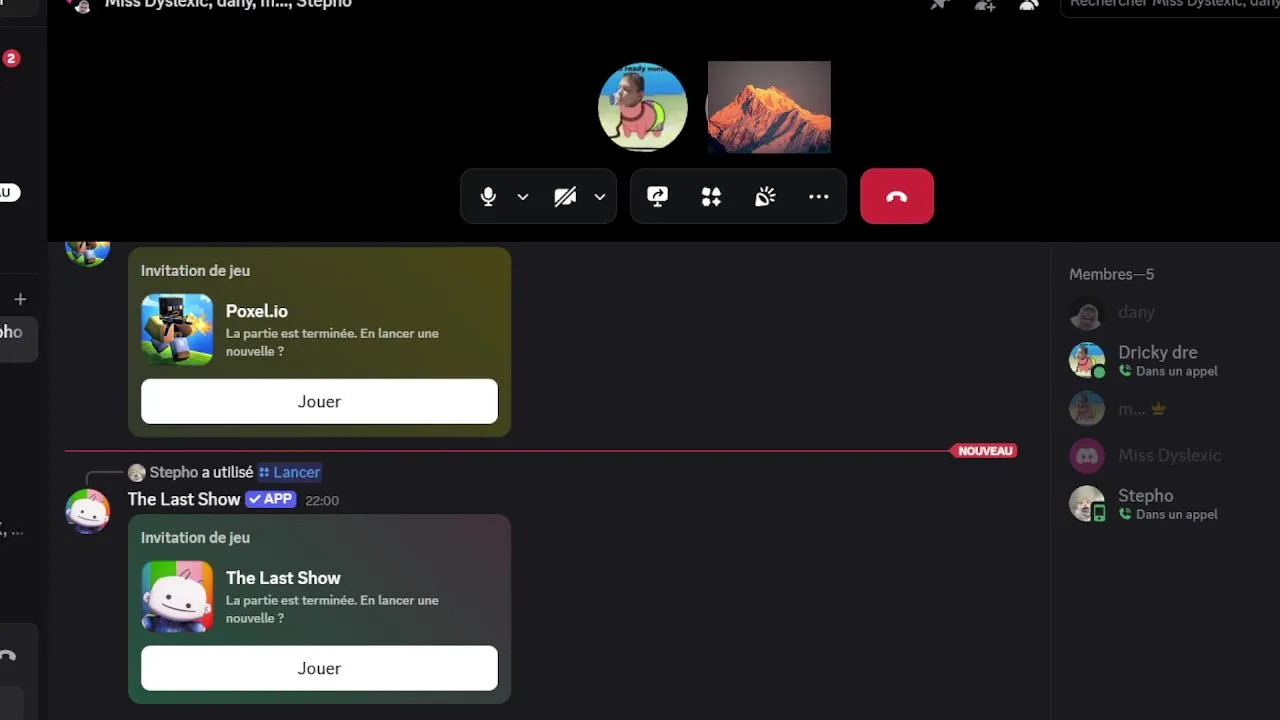Screen dimensions: 1280x720
Task: Click Jouer on the Poxel.io invitation
Action: [319, 401]
